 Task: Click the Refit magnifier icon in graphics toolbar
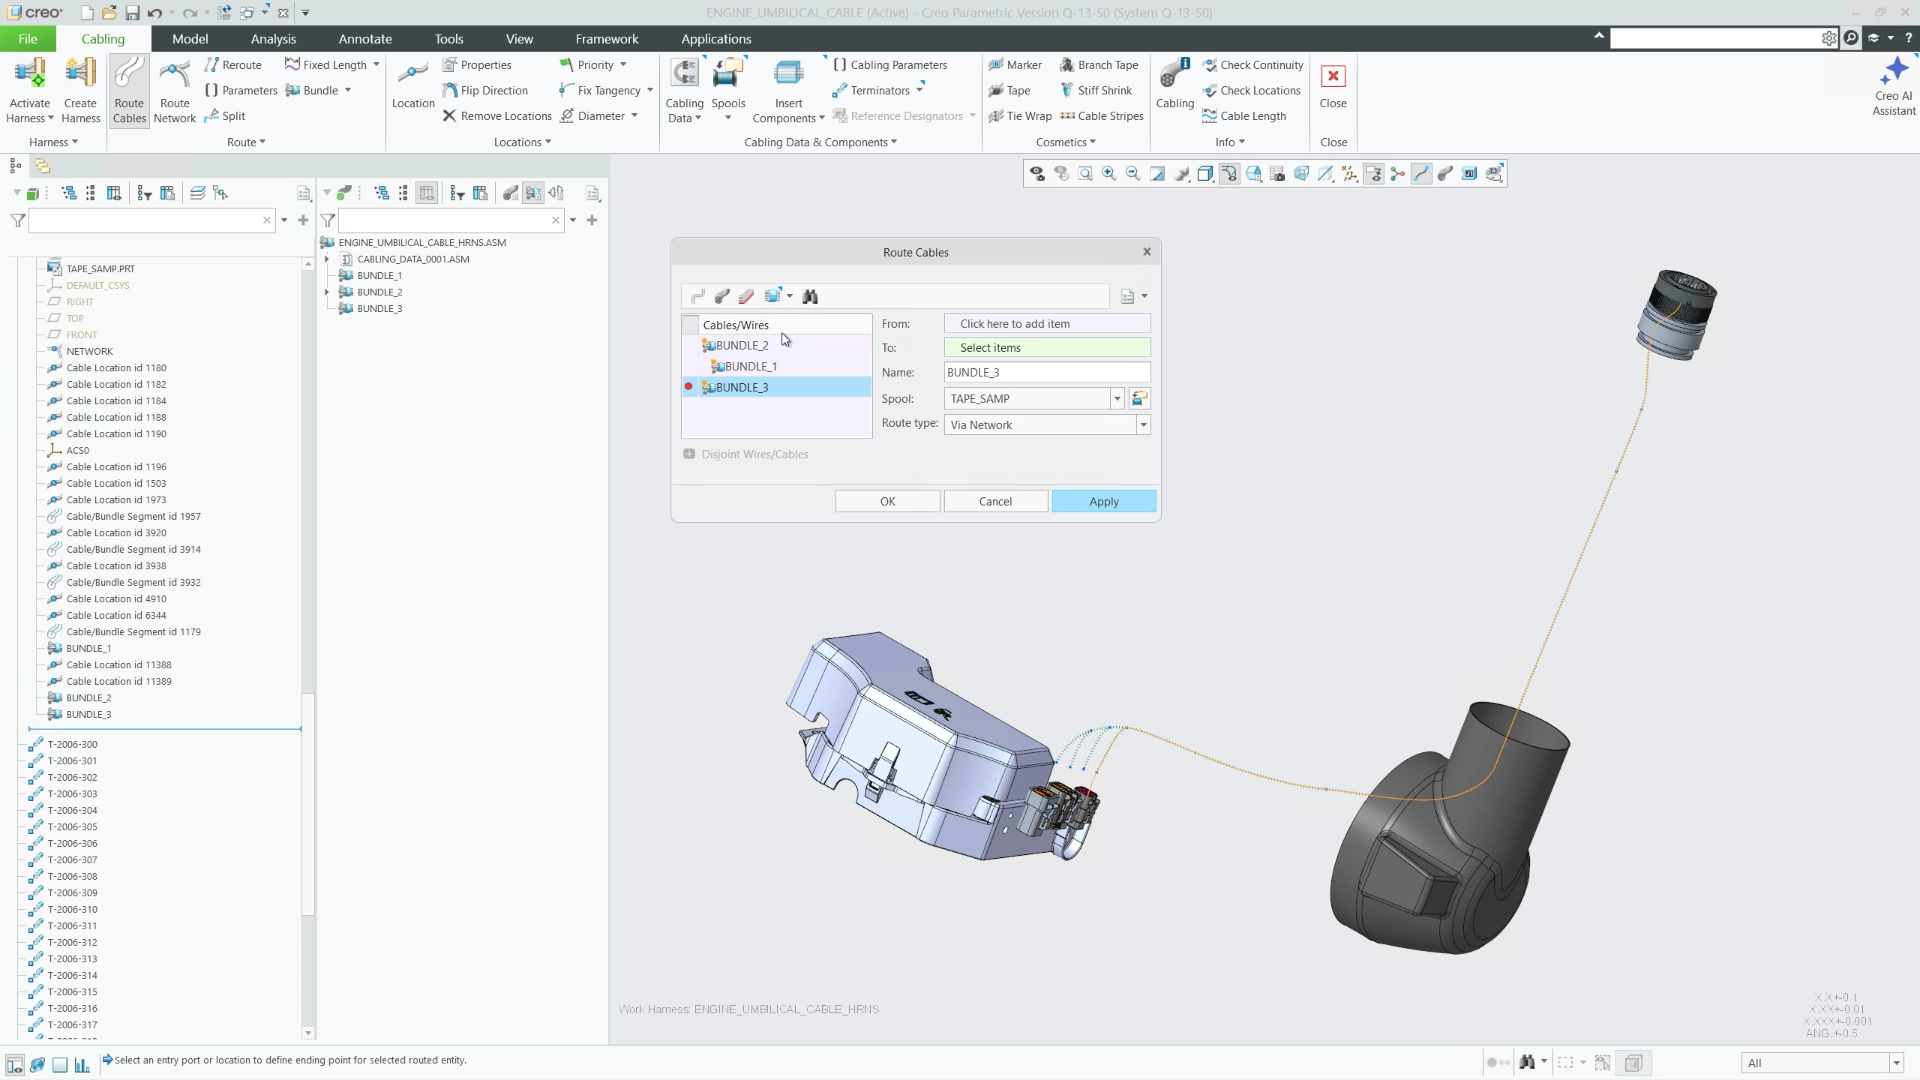(1085, 174)
